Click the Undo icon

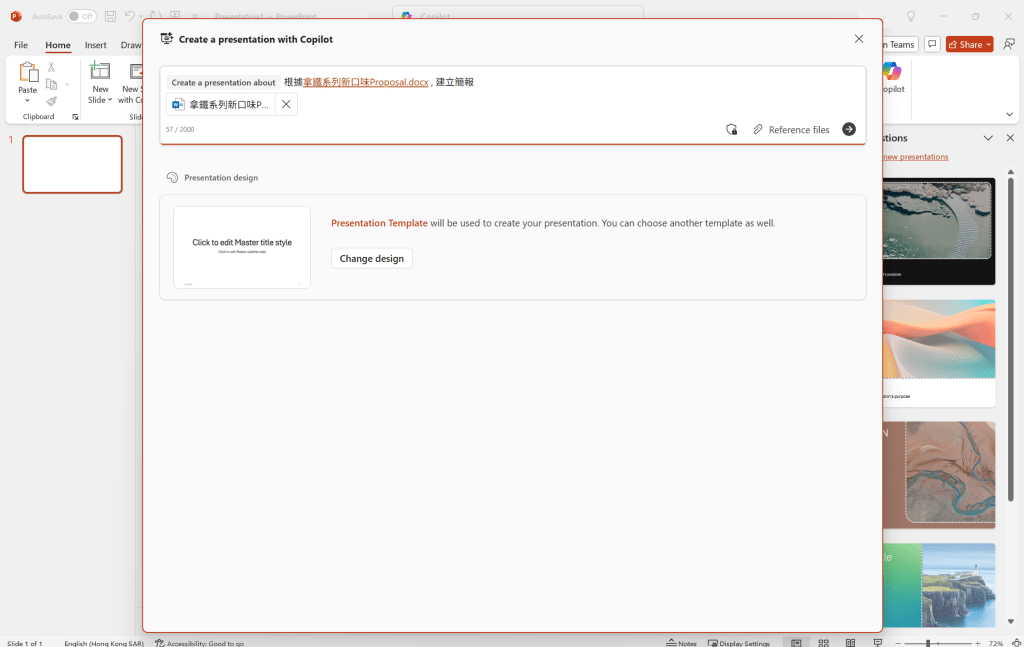(x=129, y=16)
